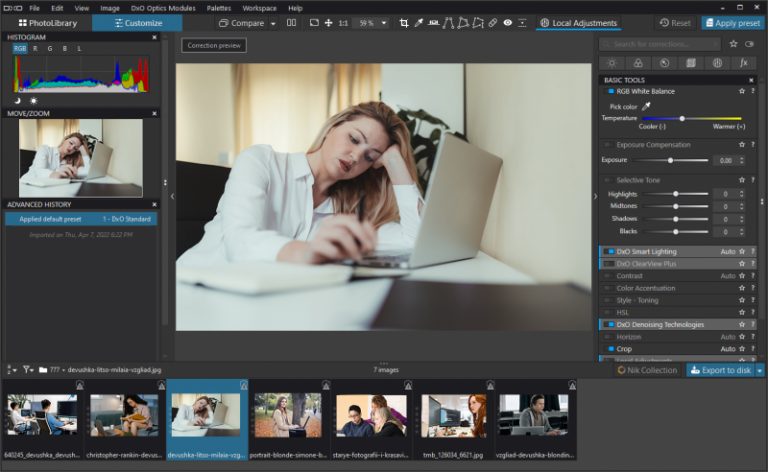
Task: Pick the white balance eyedropper in the toolbar
Action: tap(418, 22)
